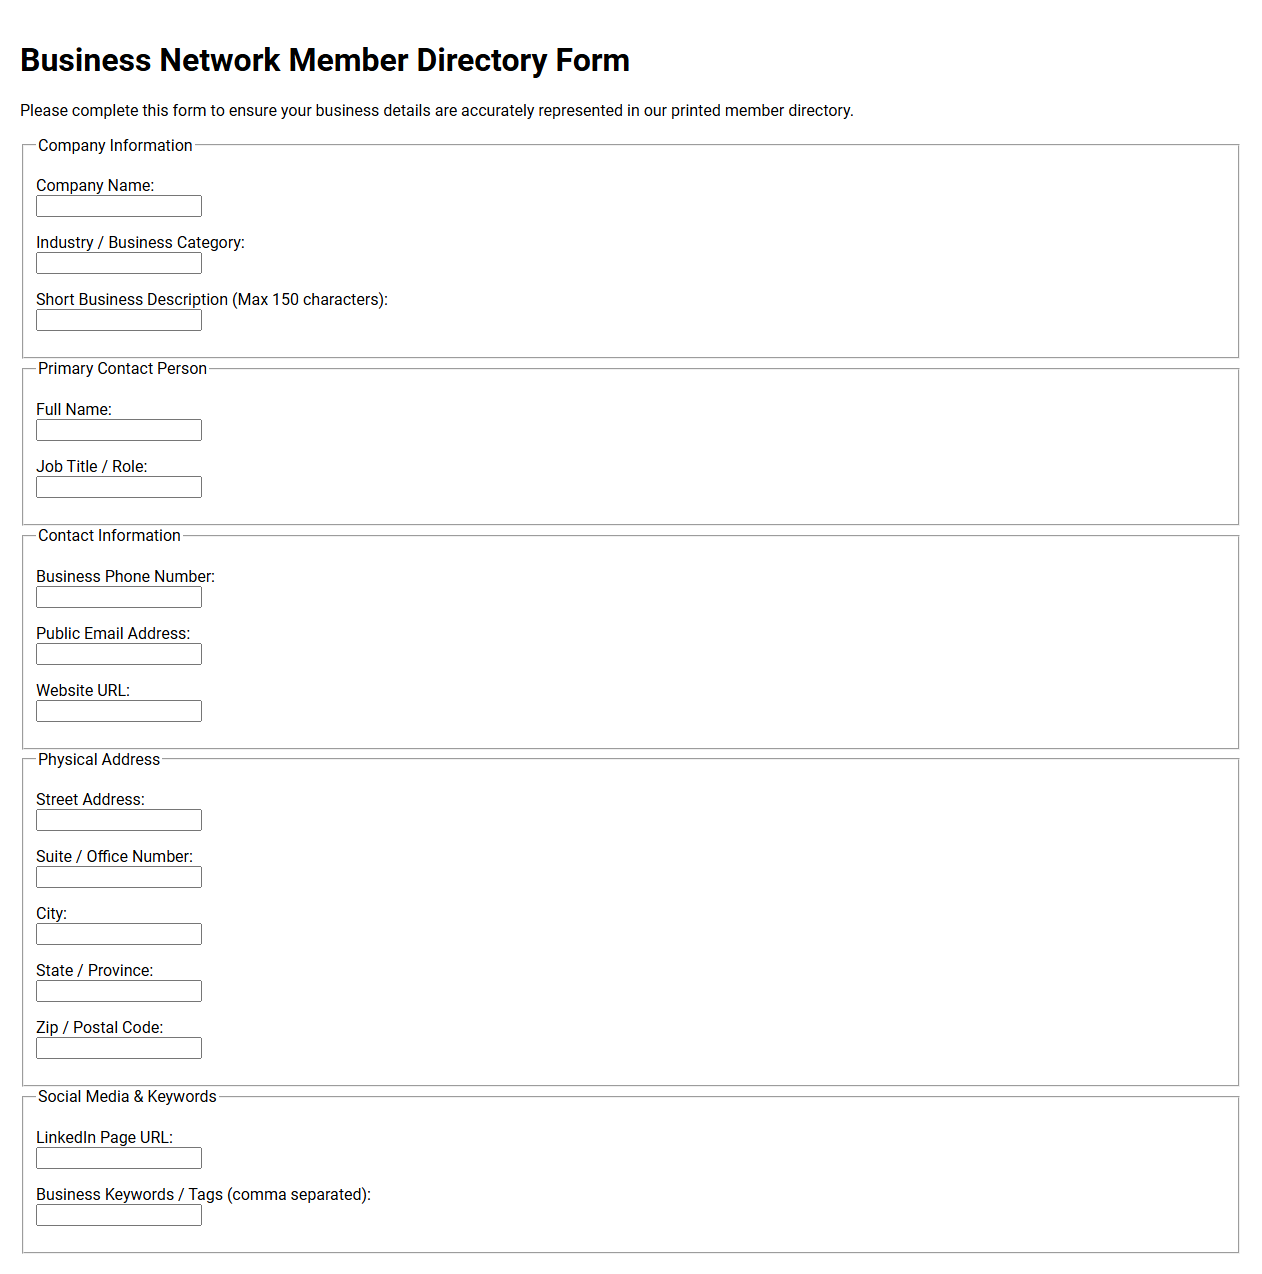Focus the Job Title / Role field
The height and width of the screenshot is (1274, 1262).
[119, 487]
